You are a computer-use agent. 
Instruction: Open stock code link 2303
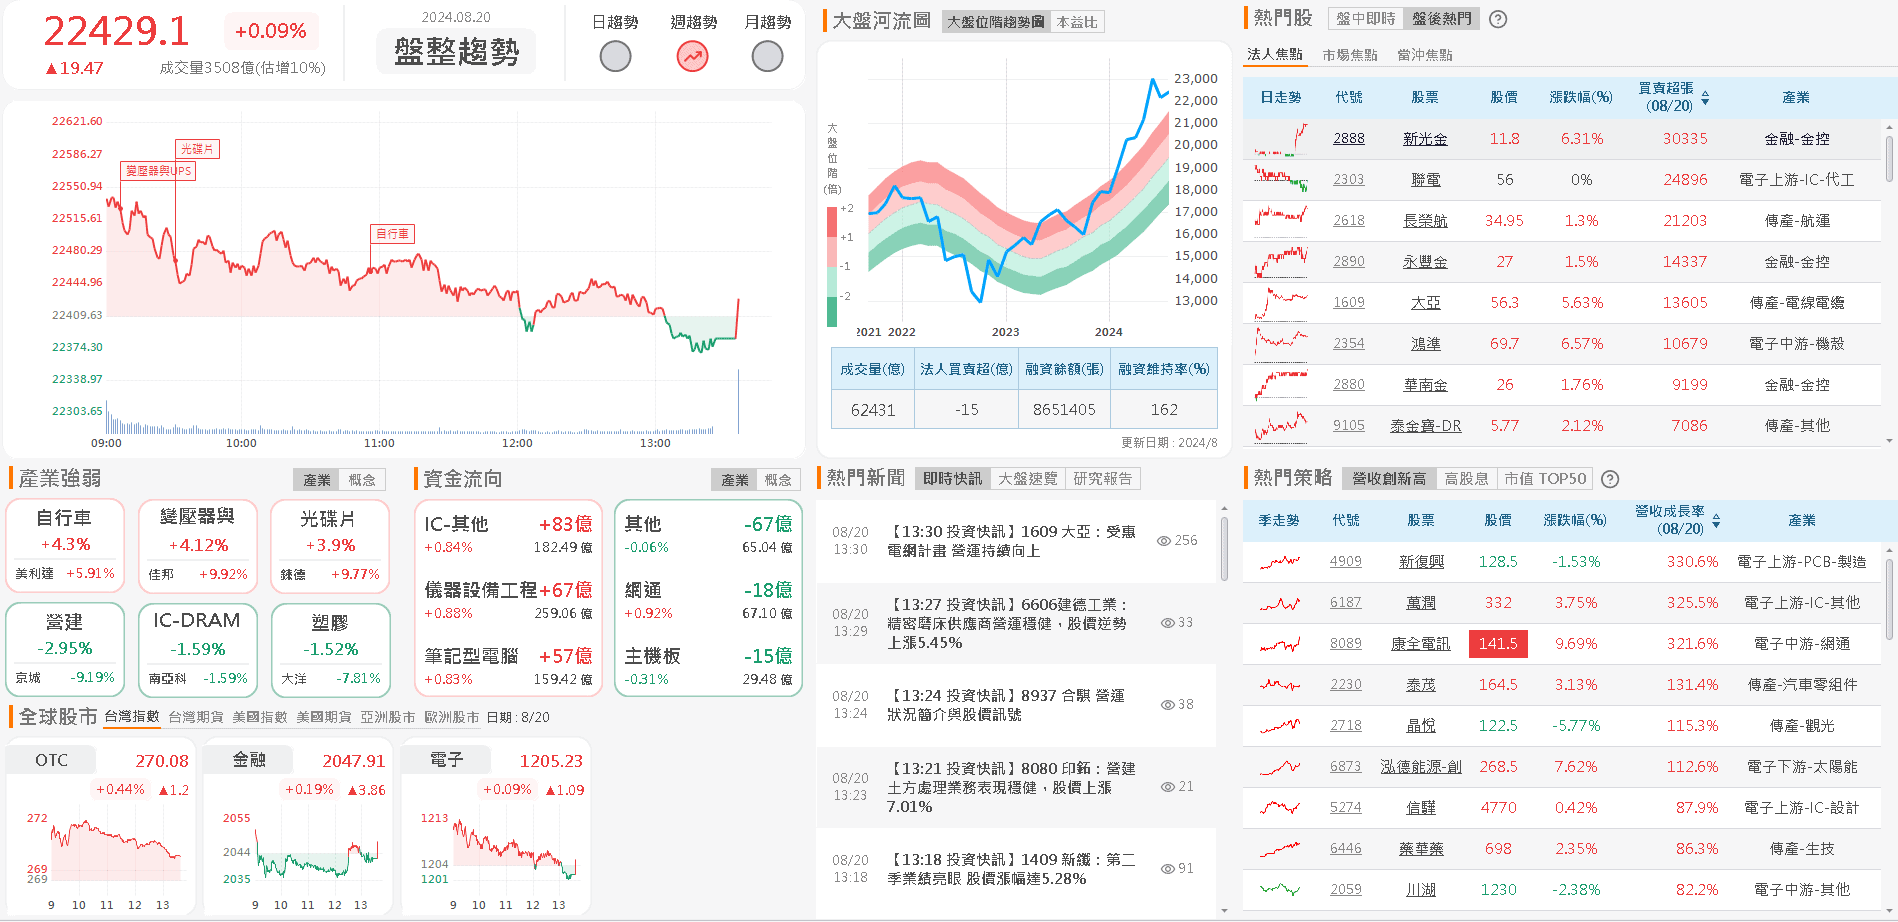point(1348,180)
